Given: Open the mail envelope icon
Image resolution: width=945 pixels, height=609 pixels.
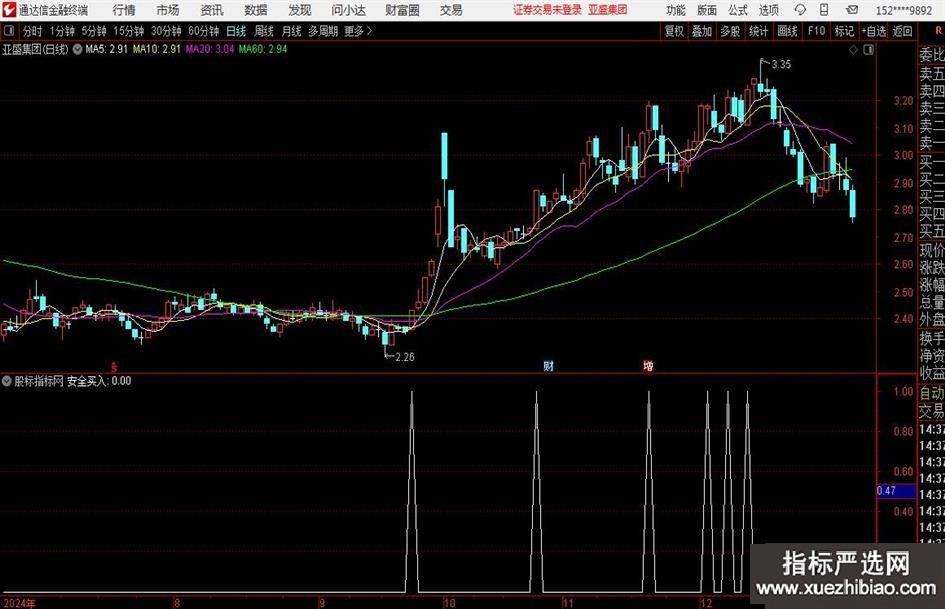Looking at the screenshot, I should pyautogui.click(x=852, y=10).
